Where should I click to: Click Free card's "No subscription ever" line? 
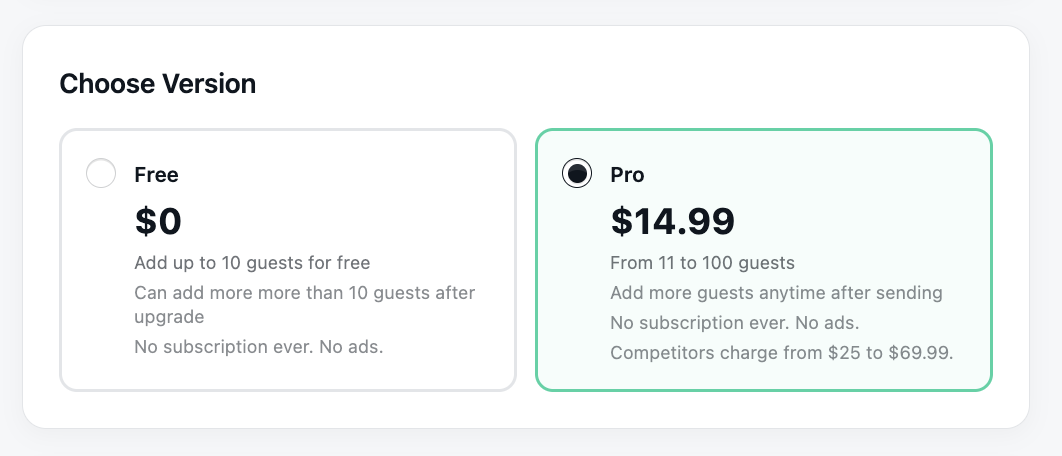[x=258, y=347]
